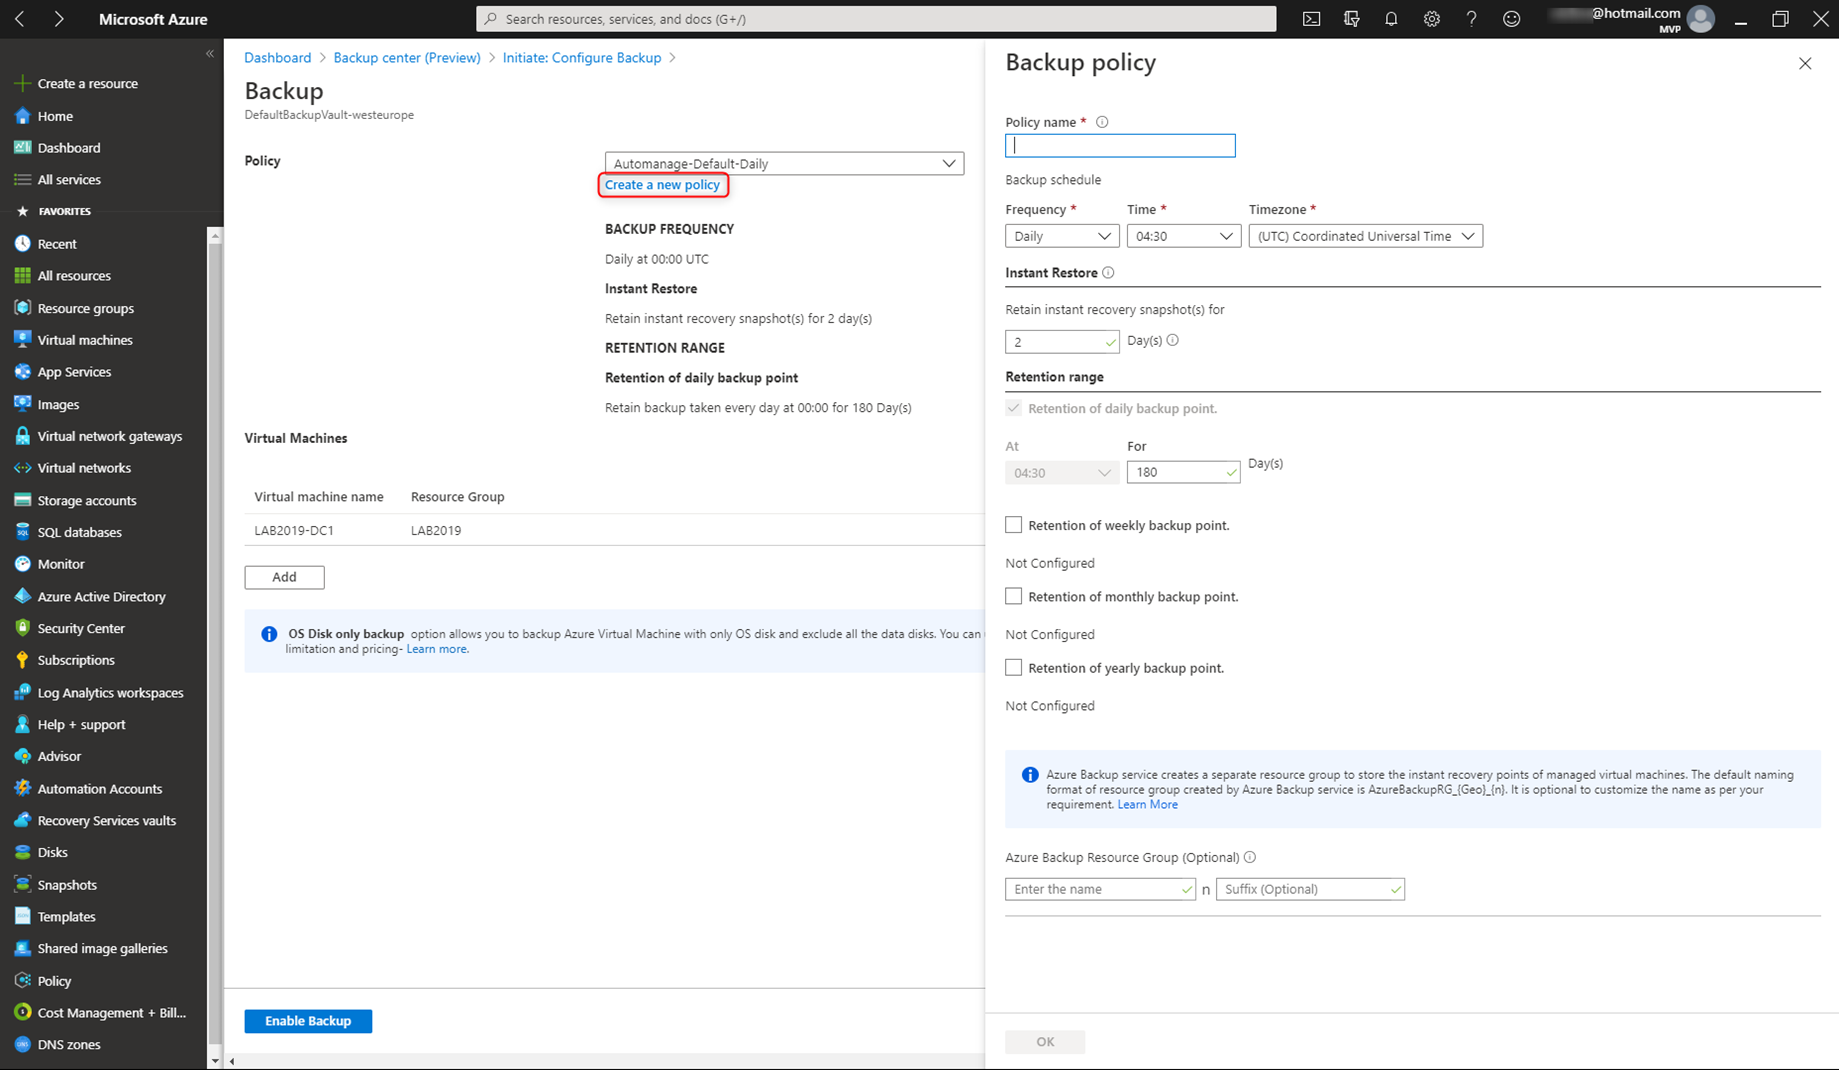Click the Create a new policy link
Screen dimensions: 1839x1070
point(662,185)
